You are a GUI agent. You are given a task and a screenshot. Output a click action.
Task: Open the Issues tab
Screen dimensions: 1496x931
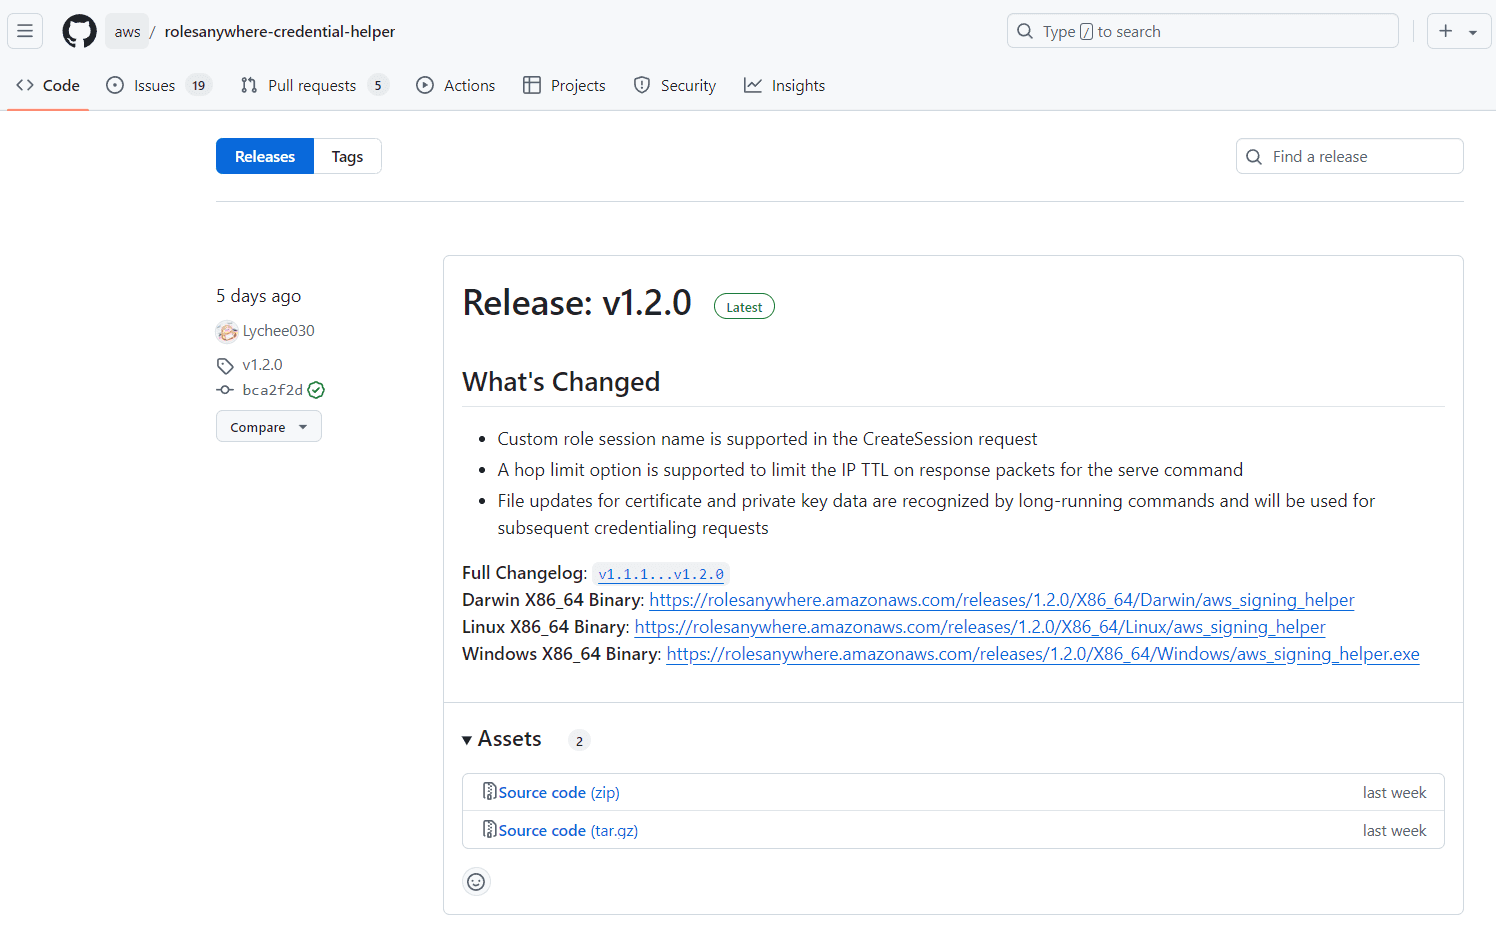(158, 86)
